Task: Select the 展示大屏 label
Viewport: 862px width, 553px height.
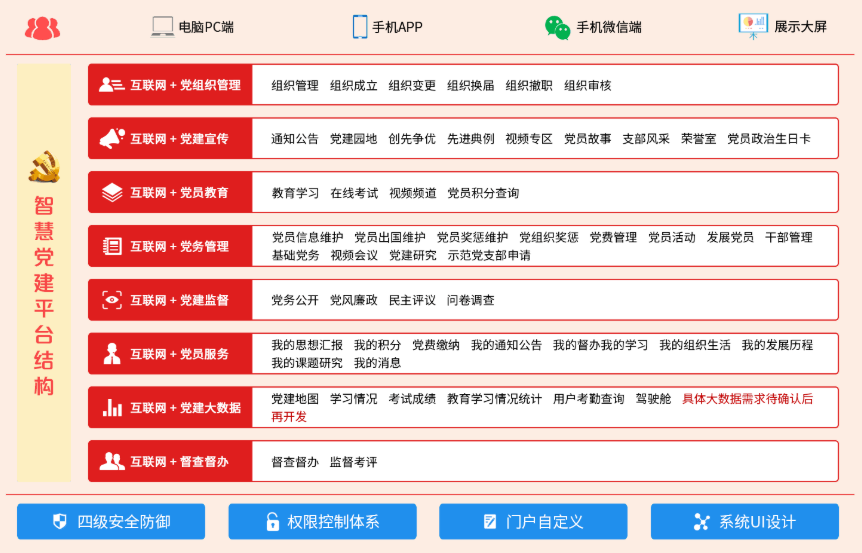Action: (800, 26)
